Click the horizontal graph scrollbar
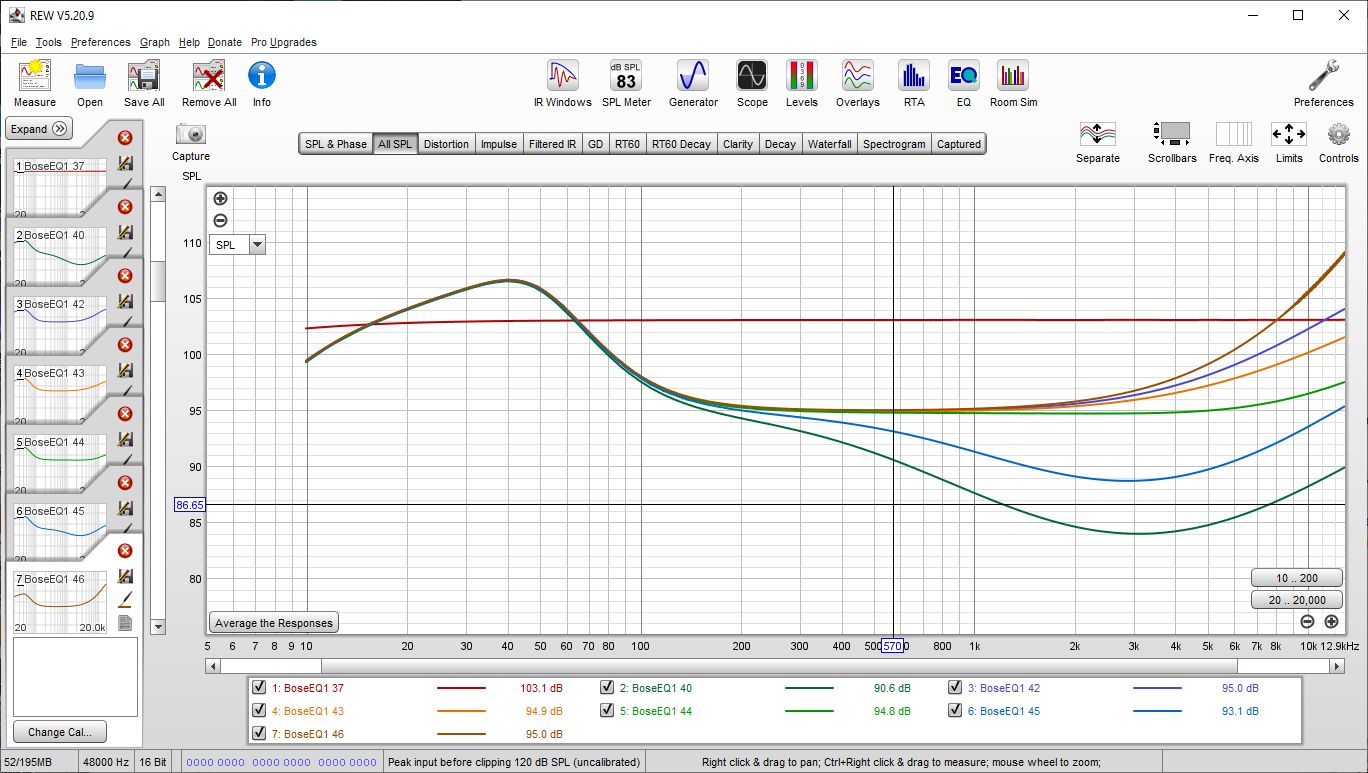The width and height of the screenshot is (1368, 773). click(x=779, y=666)
